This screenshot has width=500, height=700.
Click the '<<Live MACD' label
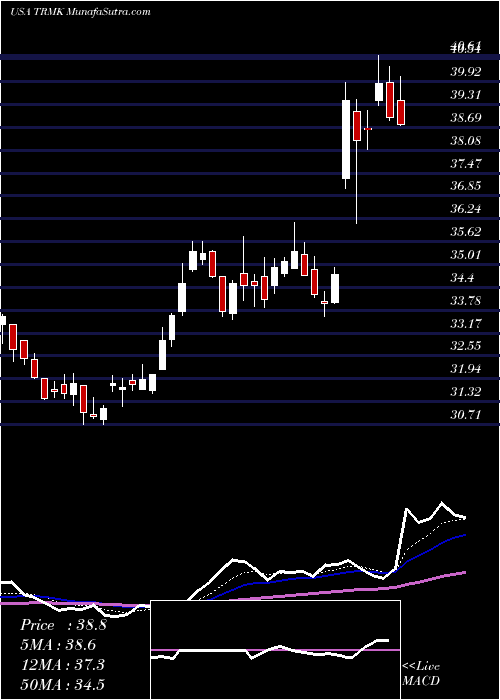click(x=421, y=674)
